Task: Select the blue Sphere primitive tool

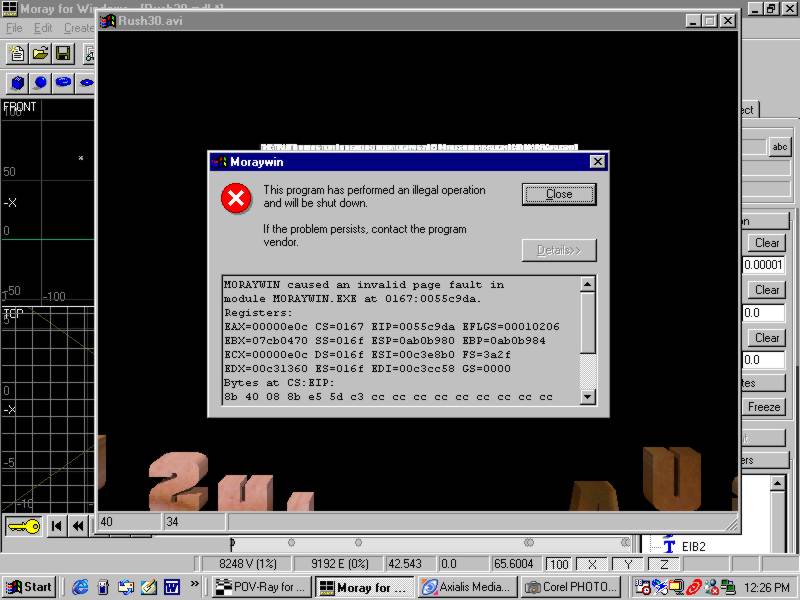Action: click(40, 83)
